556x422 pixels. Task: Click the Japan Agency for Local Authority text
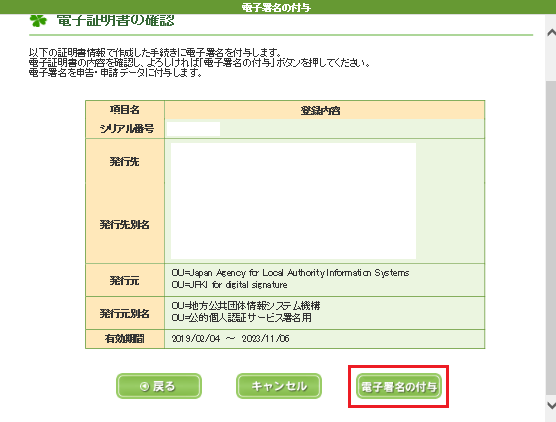coord(290,273)
